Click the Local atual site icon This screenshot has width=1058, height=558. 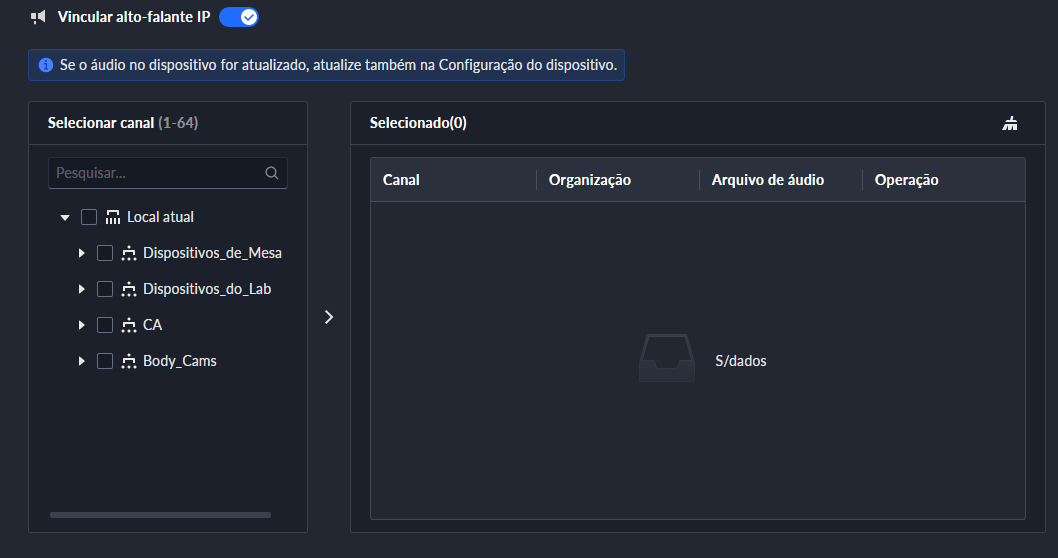click(x=112, y=217)
